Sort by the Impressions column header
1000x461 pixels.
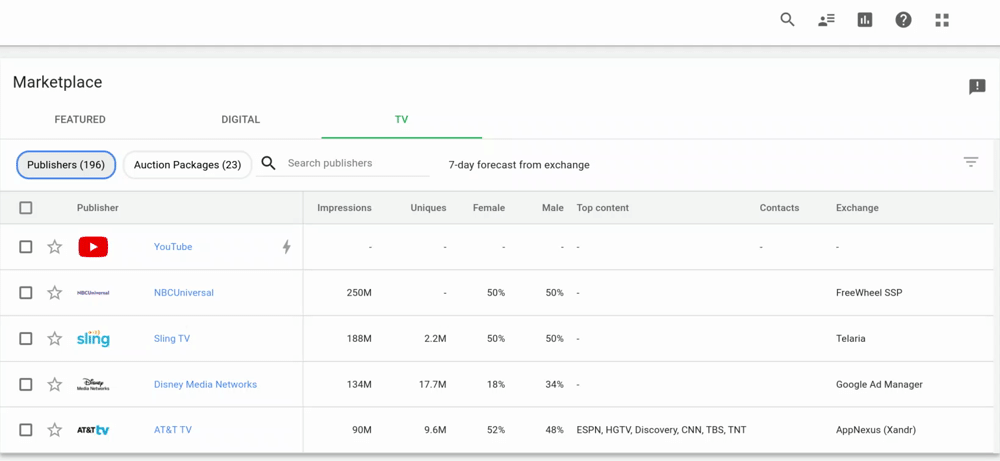(344, 208)
